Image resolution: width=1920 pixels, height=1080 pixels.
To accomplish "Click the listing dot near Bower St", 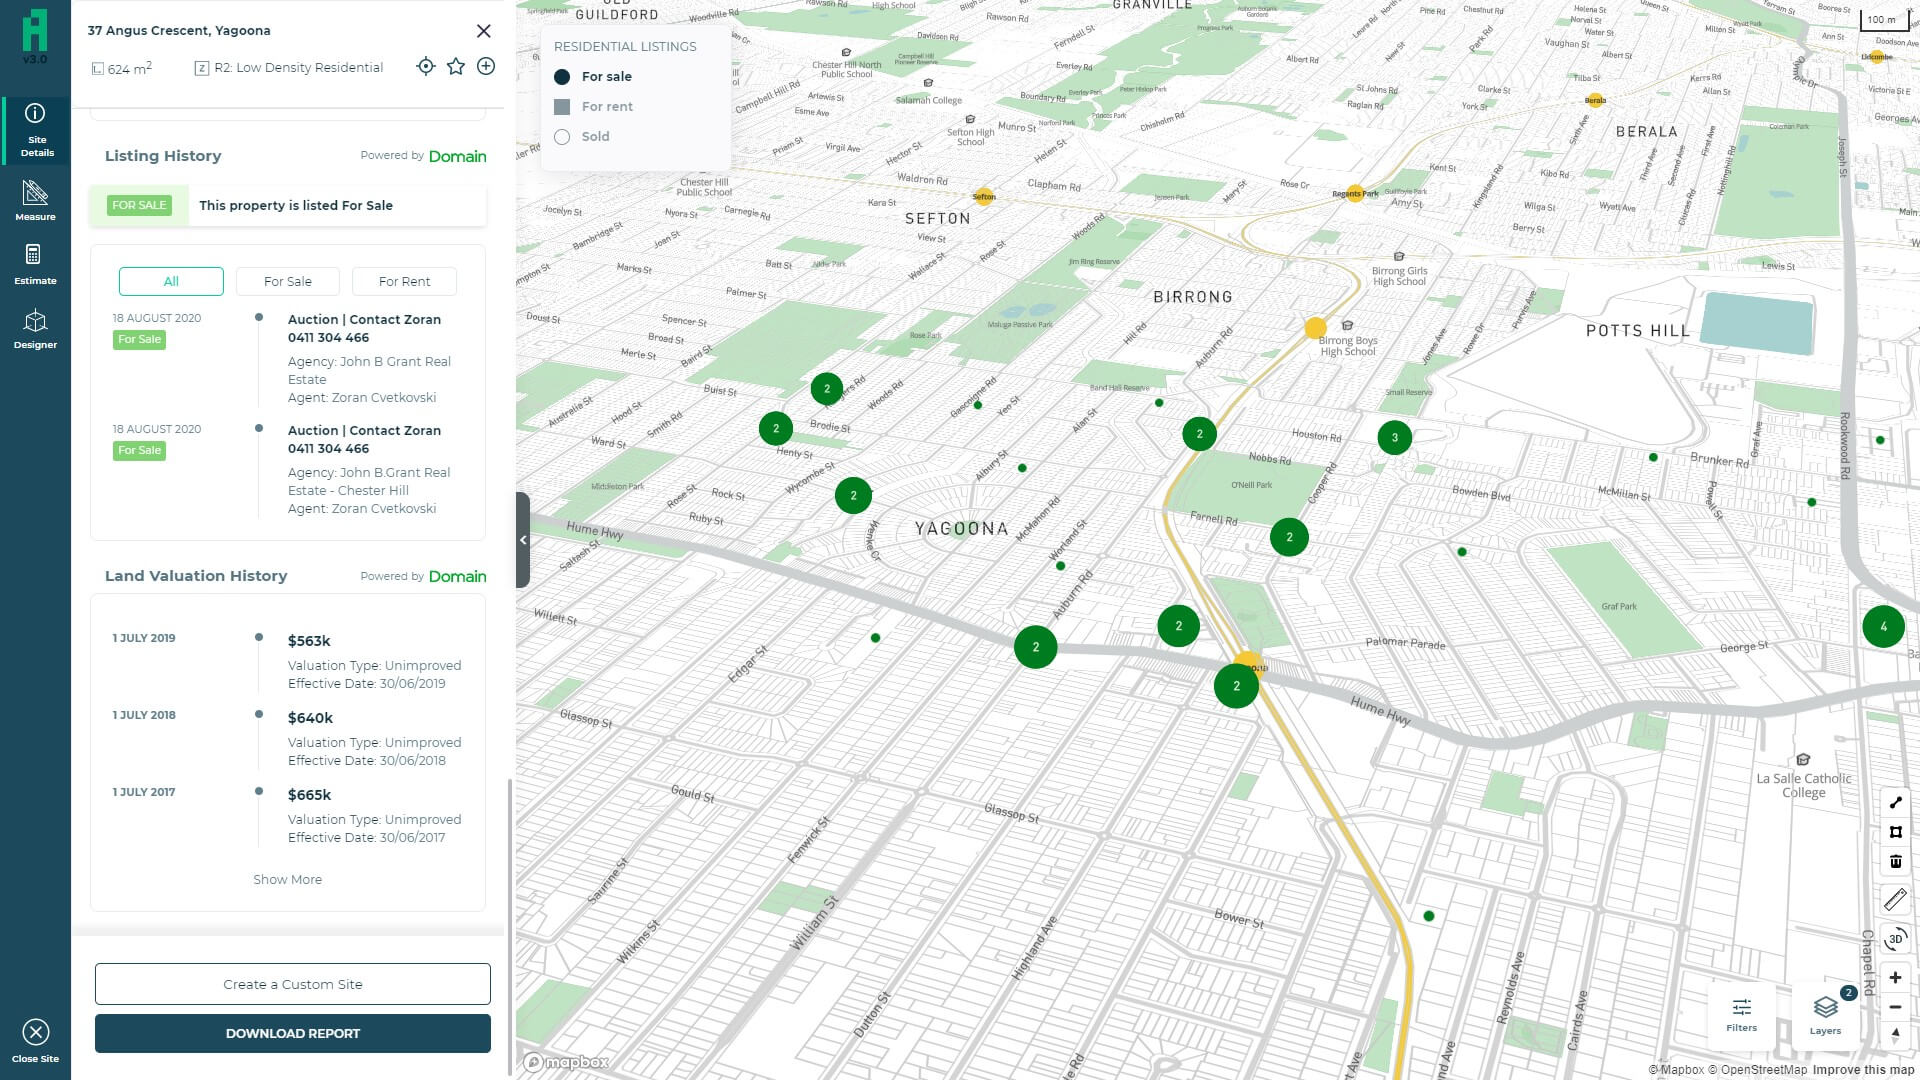I will point(1429,916).
